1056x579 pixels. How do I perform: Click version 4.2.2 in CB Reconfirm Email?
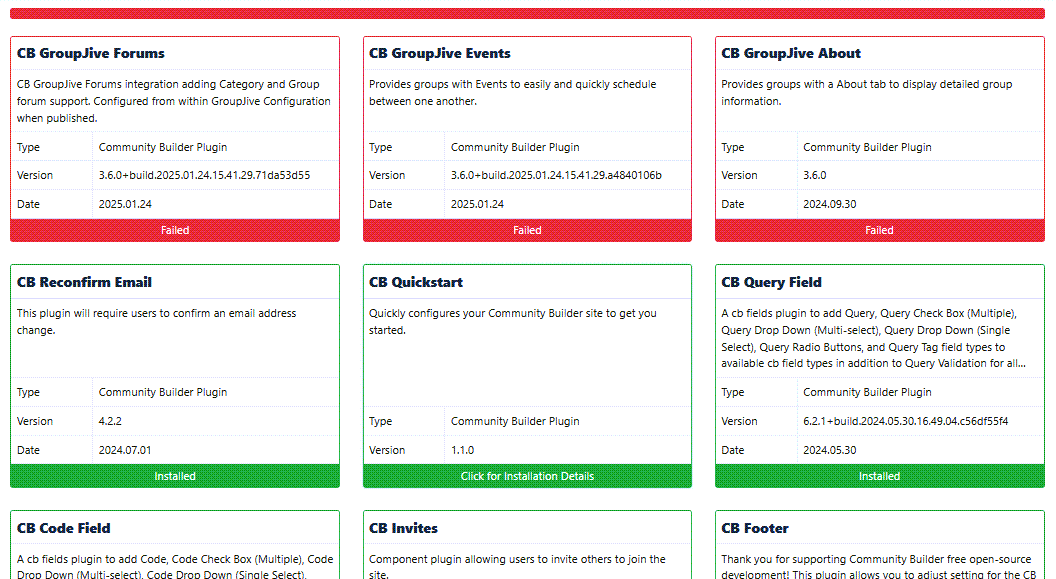pyautogui.click(x=110, y=421)
